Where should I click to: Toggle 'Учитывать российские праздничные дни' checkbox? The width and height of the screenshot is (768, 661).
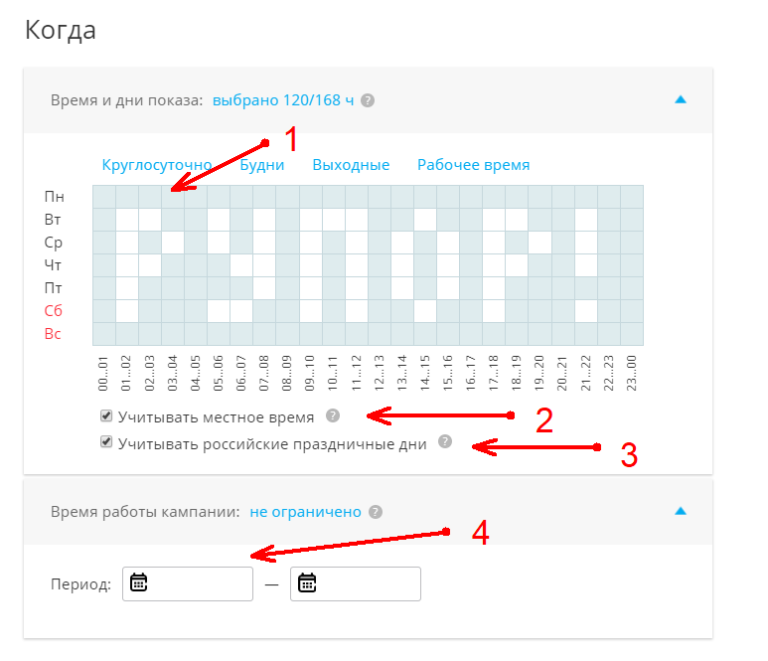coord(106,442)
